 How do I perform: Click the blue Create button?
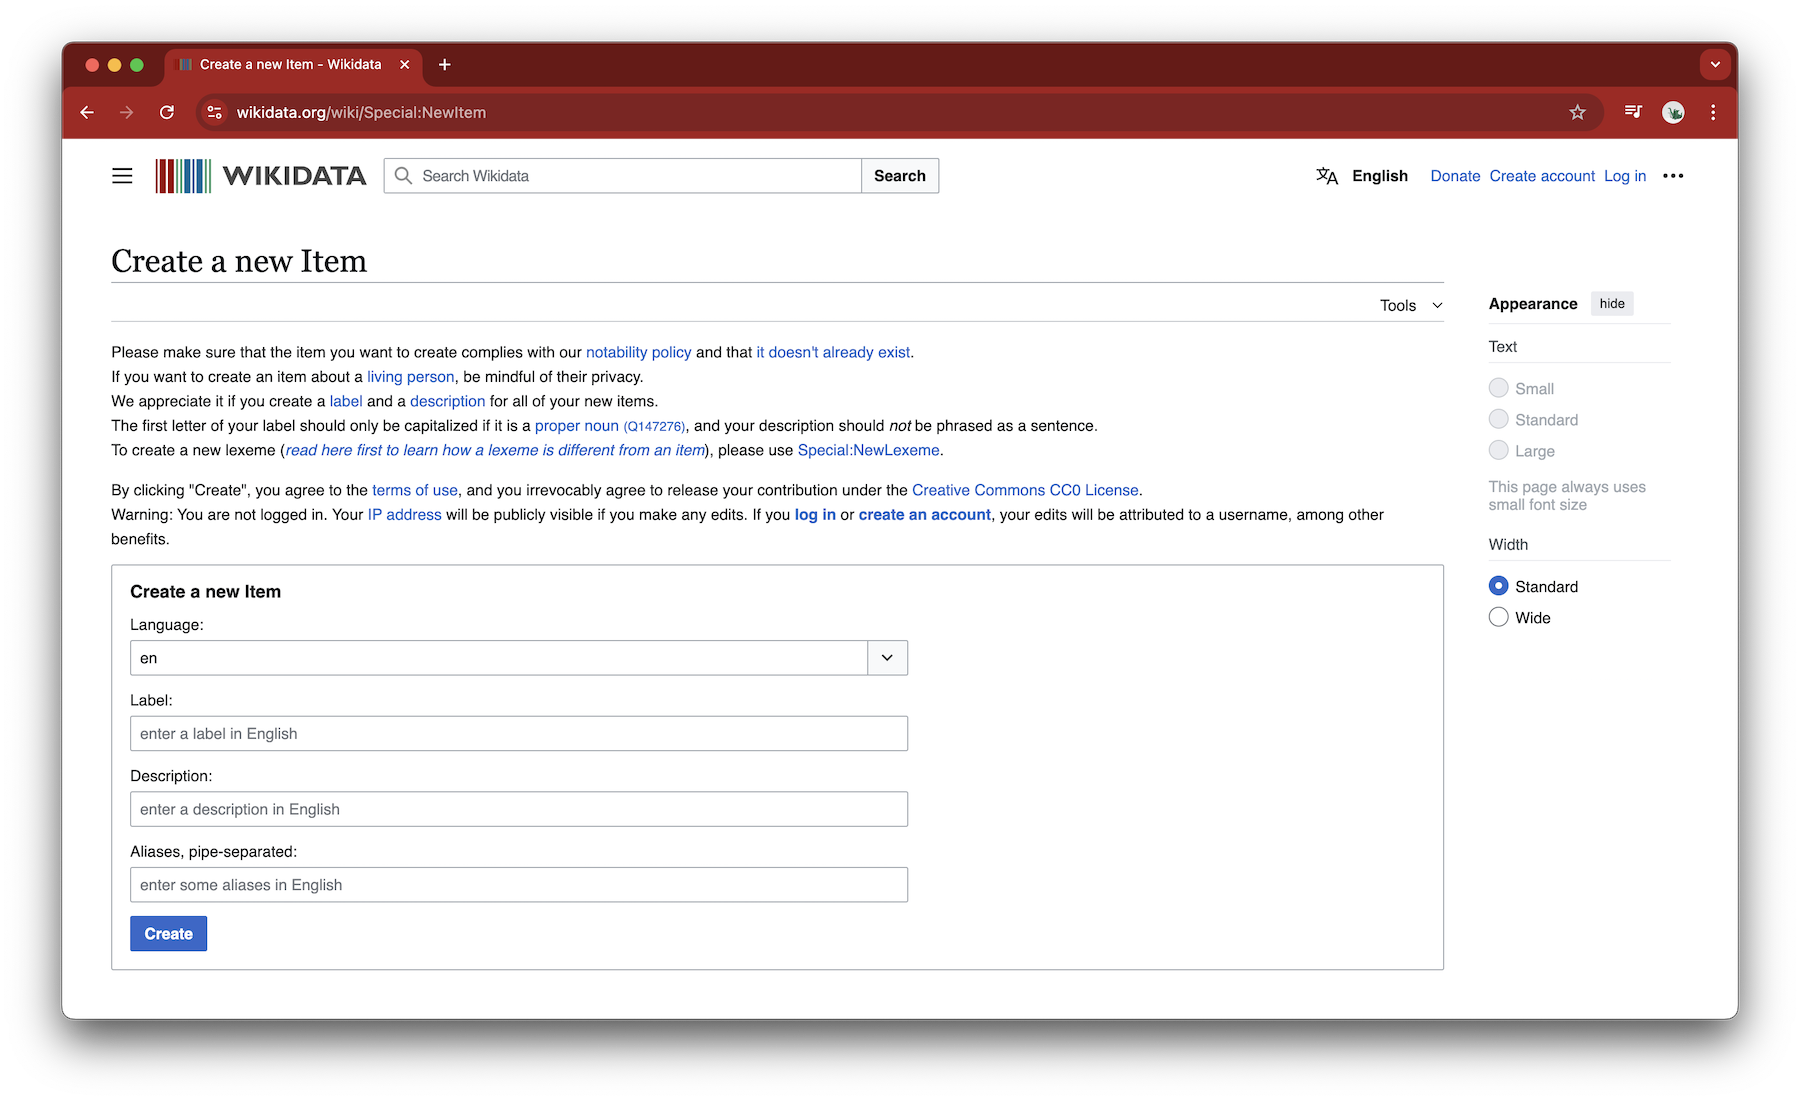pyautogui.click(x=168, y=934)
